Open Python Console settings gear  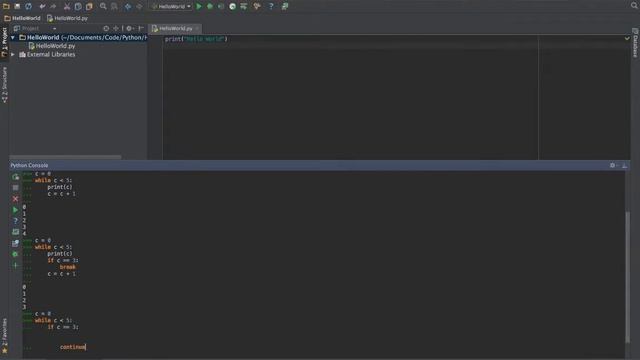point(613,165)
